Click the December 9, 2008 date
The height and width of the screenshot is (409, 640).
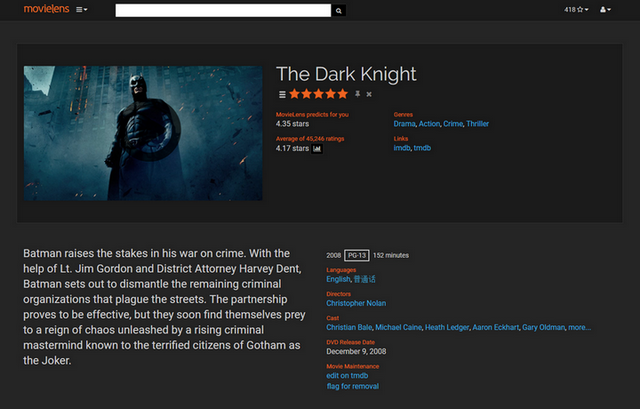click(356, 351)
